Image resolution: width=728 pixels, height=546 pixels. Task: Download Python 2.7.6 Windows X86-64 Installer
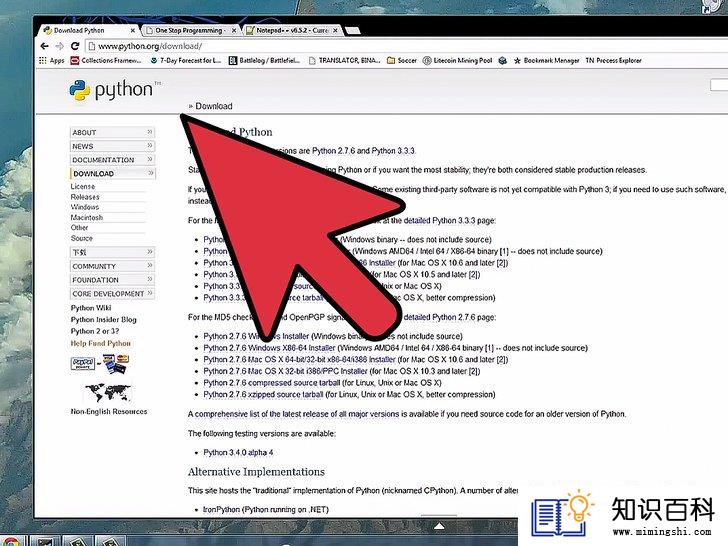point(269,348)
